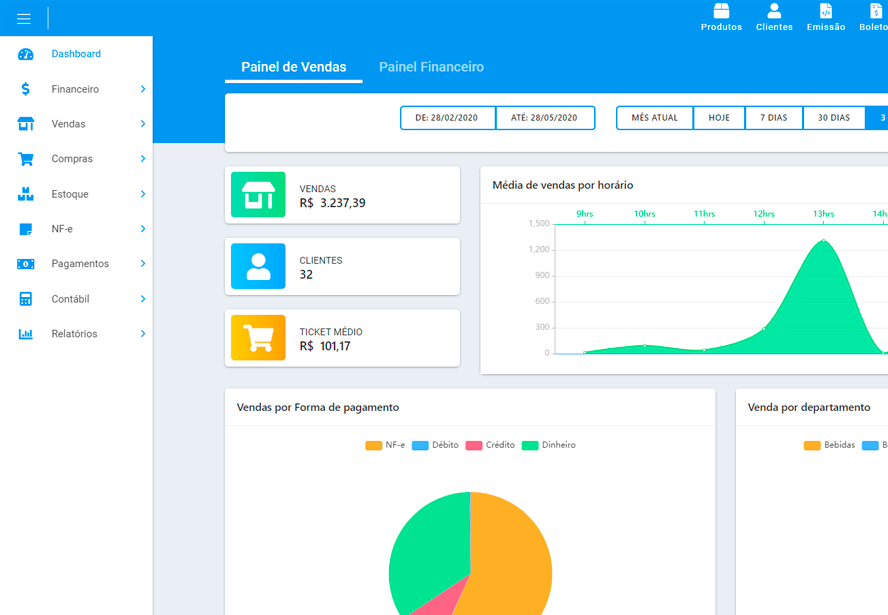Image resolution: width=888 pixels, height=615 pixels.
Task: Select the Painel de Vendas tab
Action: click(293, 67)
